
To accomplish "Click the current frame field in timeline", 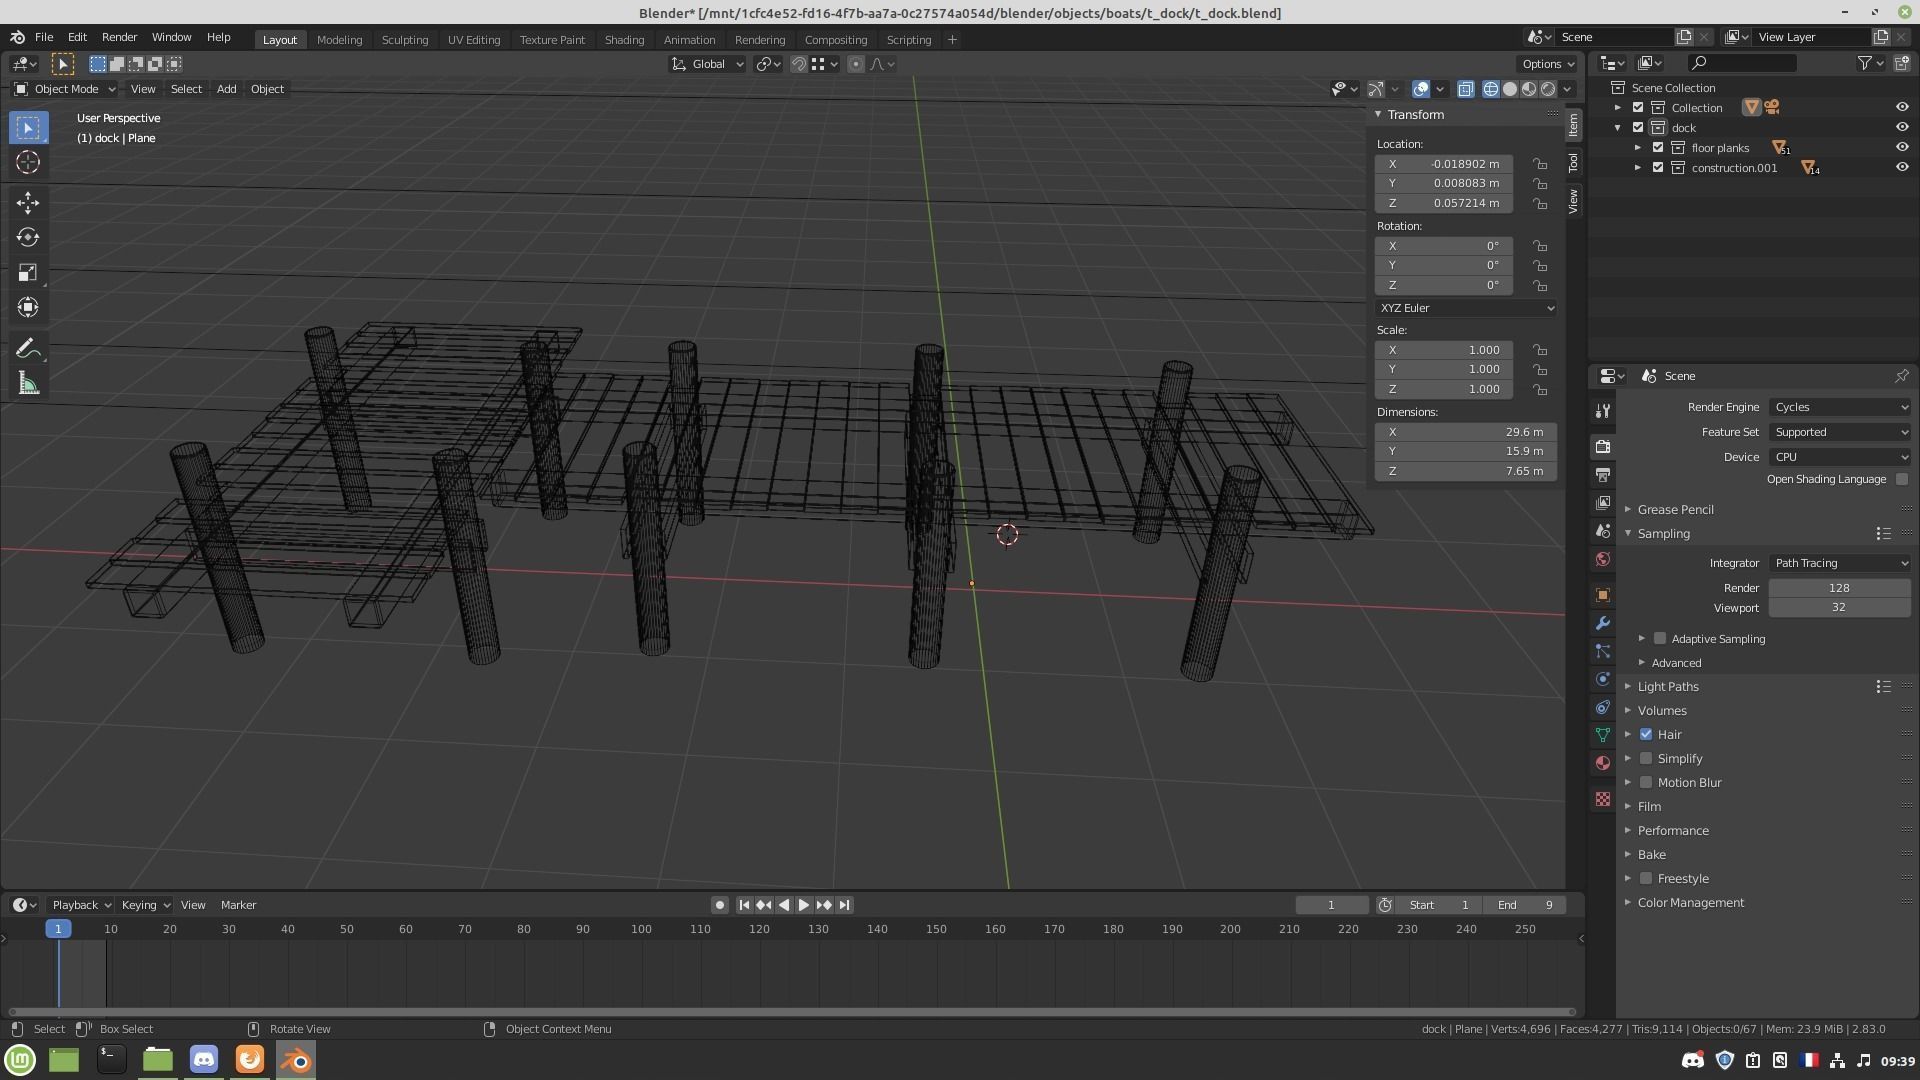I will click(x=1331, y=905).
